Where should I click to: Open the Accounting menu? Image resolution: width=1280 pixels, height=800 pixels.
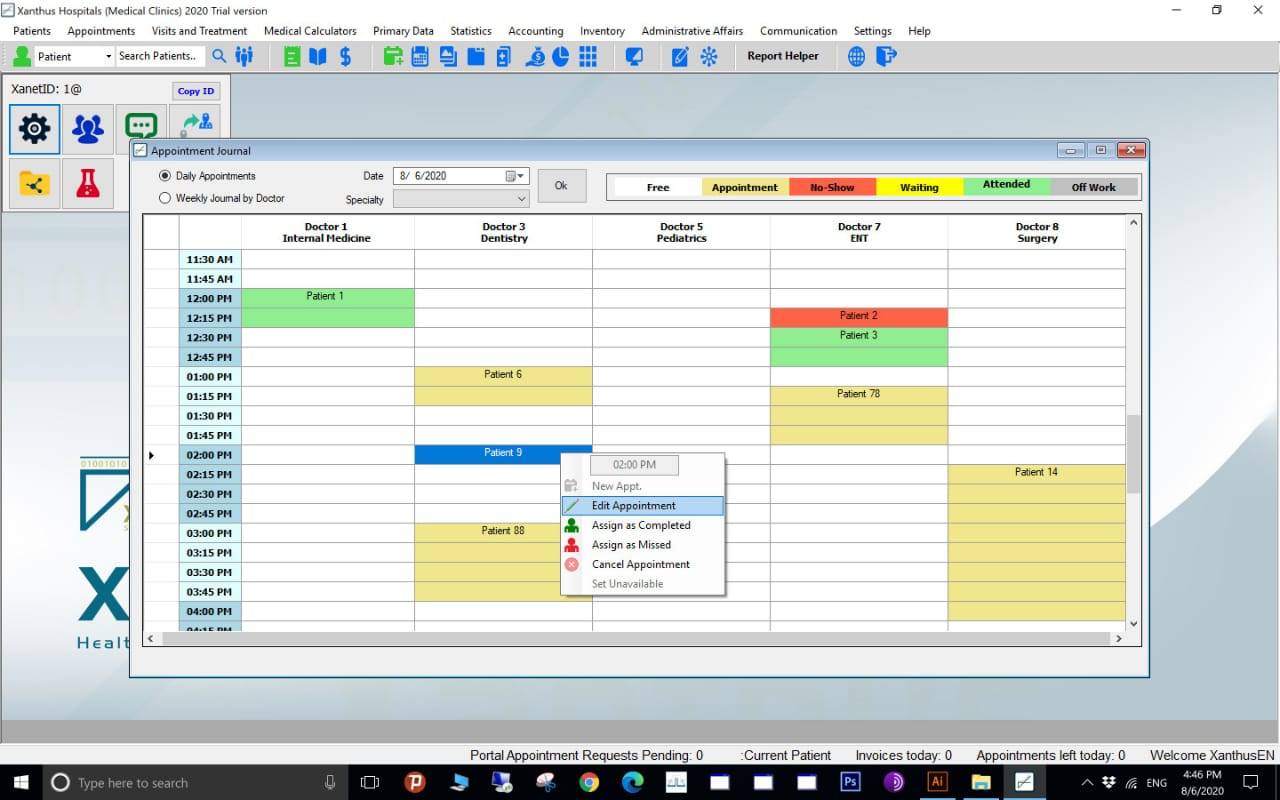pos(535,31)
